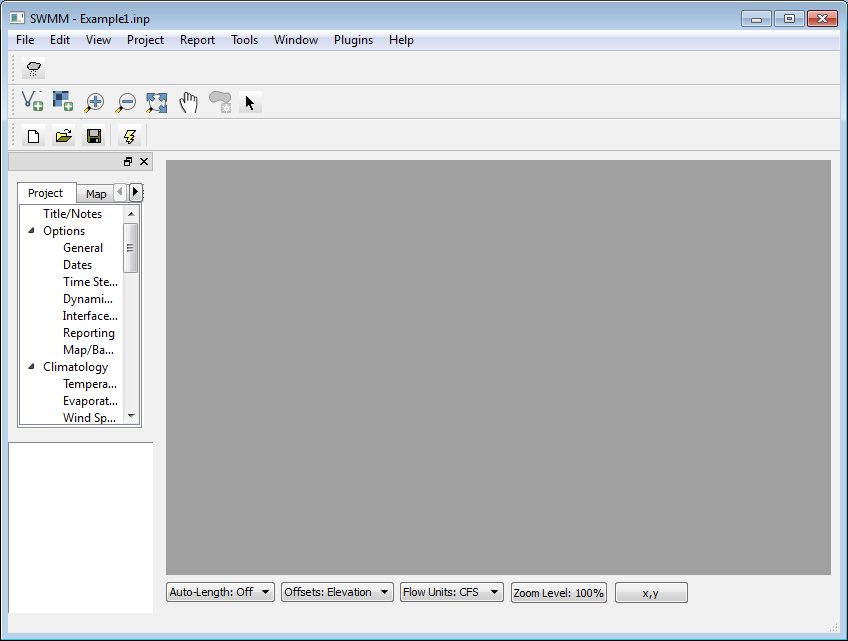848x641 pixels.
Task: Open the Help menu
Action: (401, 40)
